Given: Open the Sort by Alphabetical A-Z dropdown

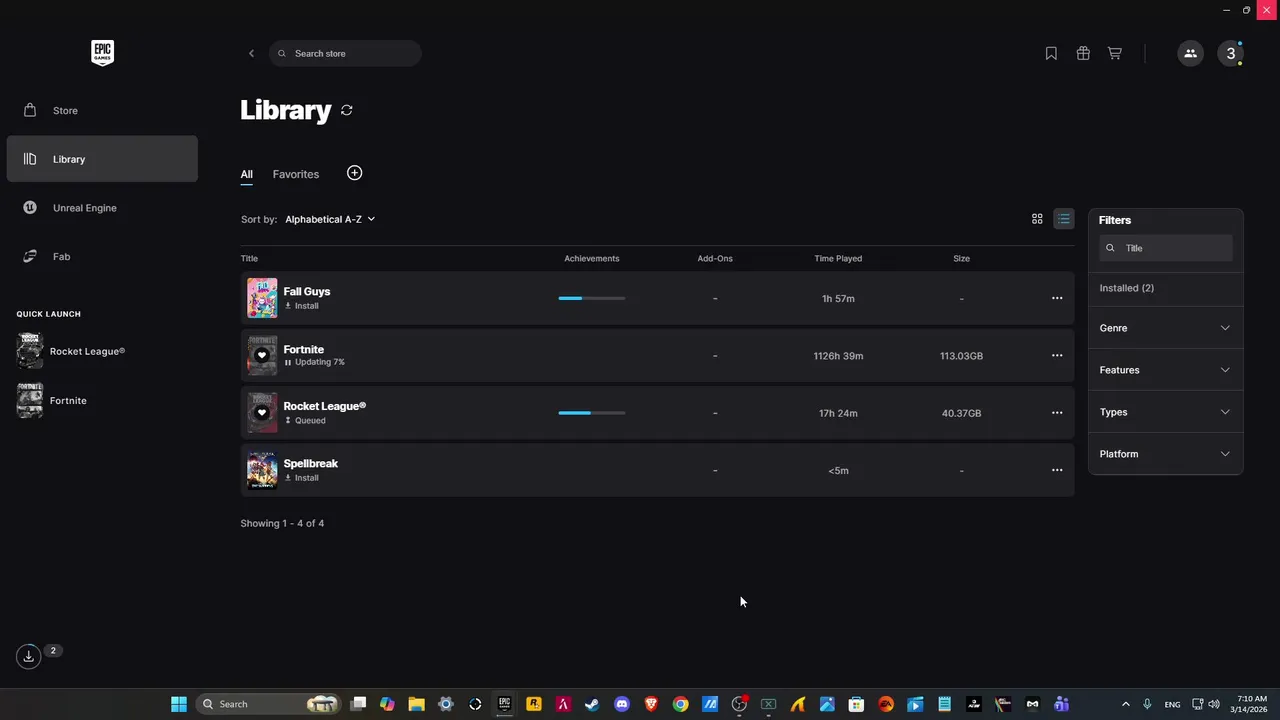Looking at the screenshot, I should tap(330, 219).
